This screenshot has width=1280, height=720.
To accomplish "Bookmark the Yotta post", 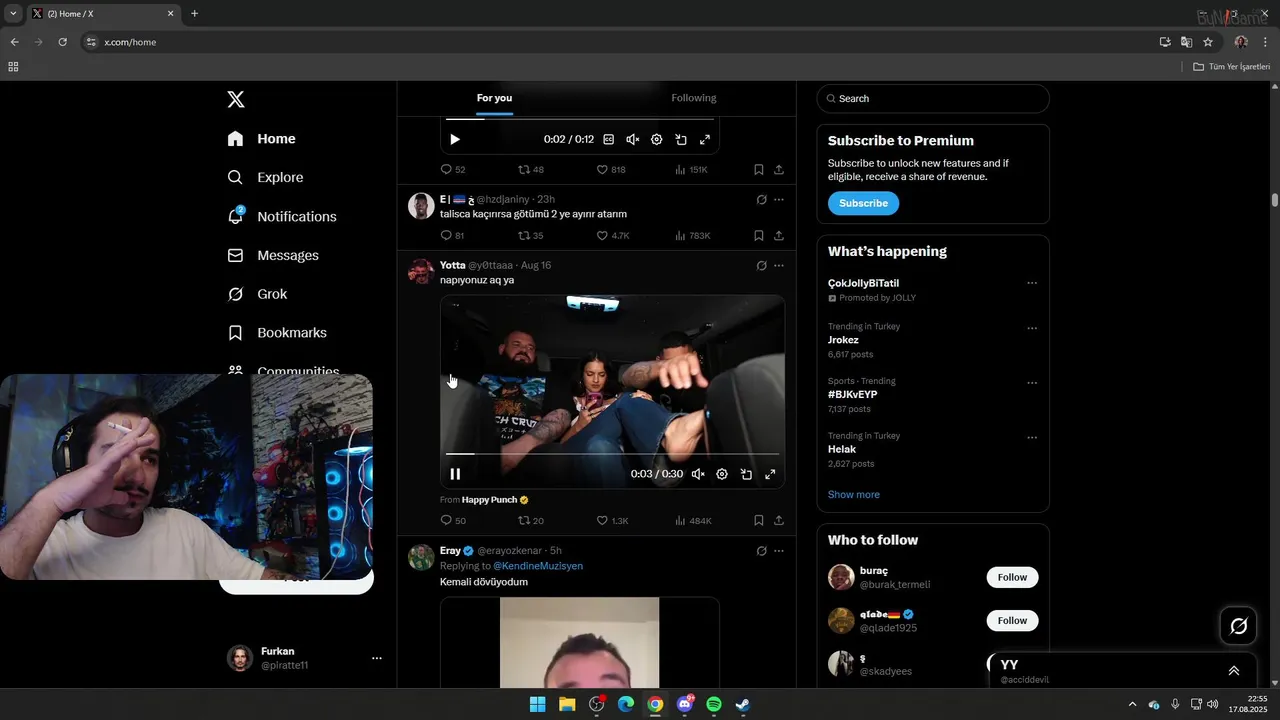I will (759, 521).
